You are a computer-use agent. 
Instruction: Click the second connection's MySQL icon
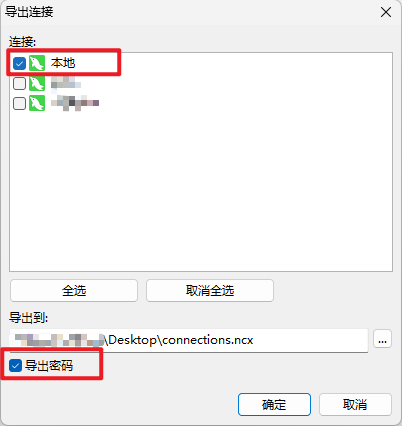coord(37,83)
